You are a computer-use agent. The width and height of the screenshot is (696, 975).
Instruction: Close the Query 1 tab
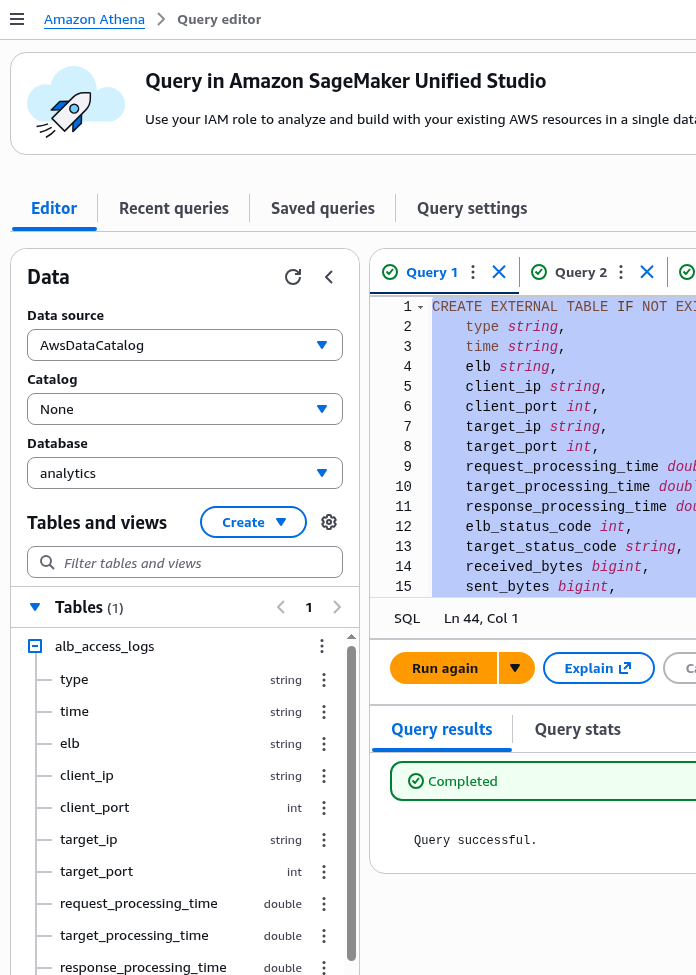tap(499, 272)
